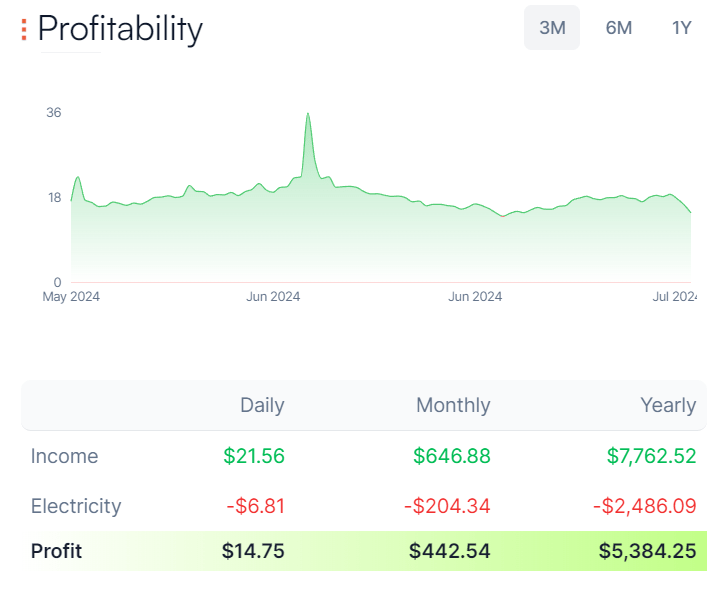Select the Daily column header
The image size is (713, 589).
pyautogui.click(x=262, y=405)
